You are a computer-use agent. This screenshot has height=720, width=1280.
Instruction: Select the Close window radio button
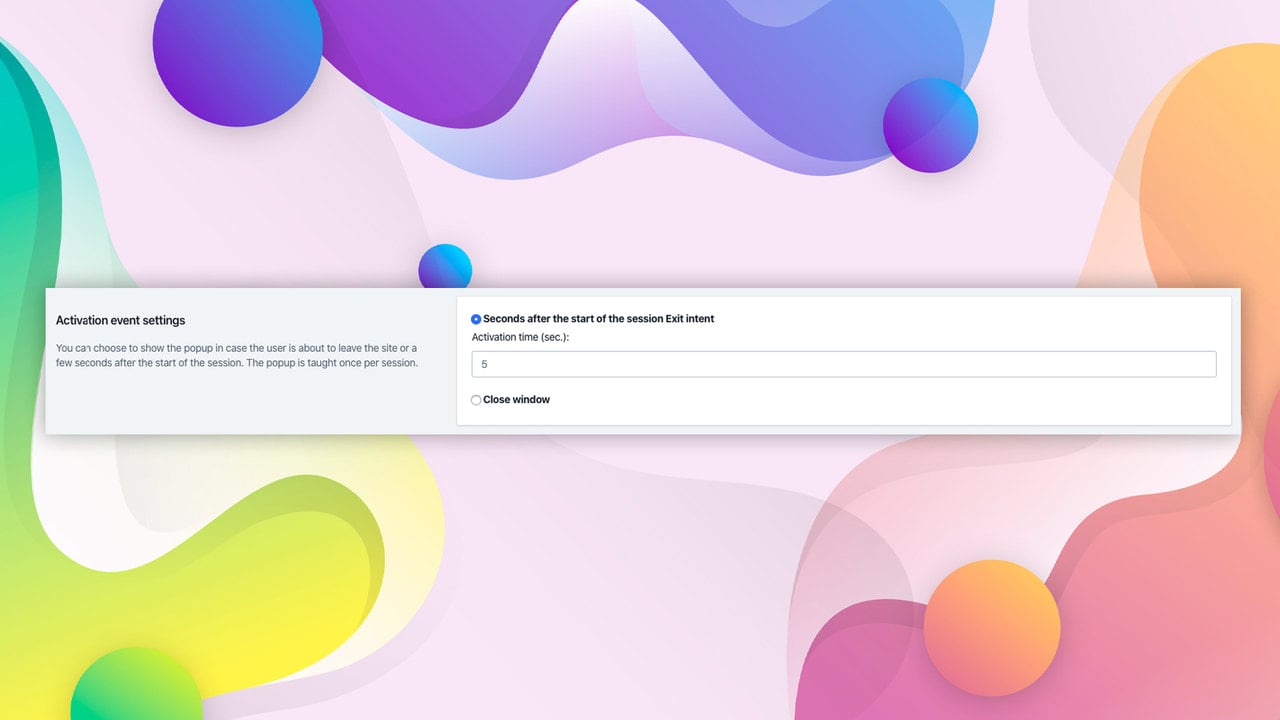[476, 400]
